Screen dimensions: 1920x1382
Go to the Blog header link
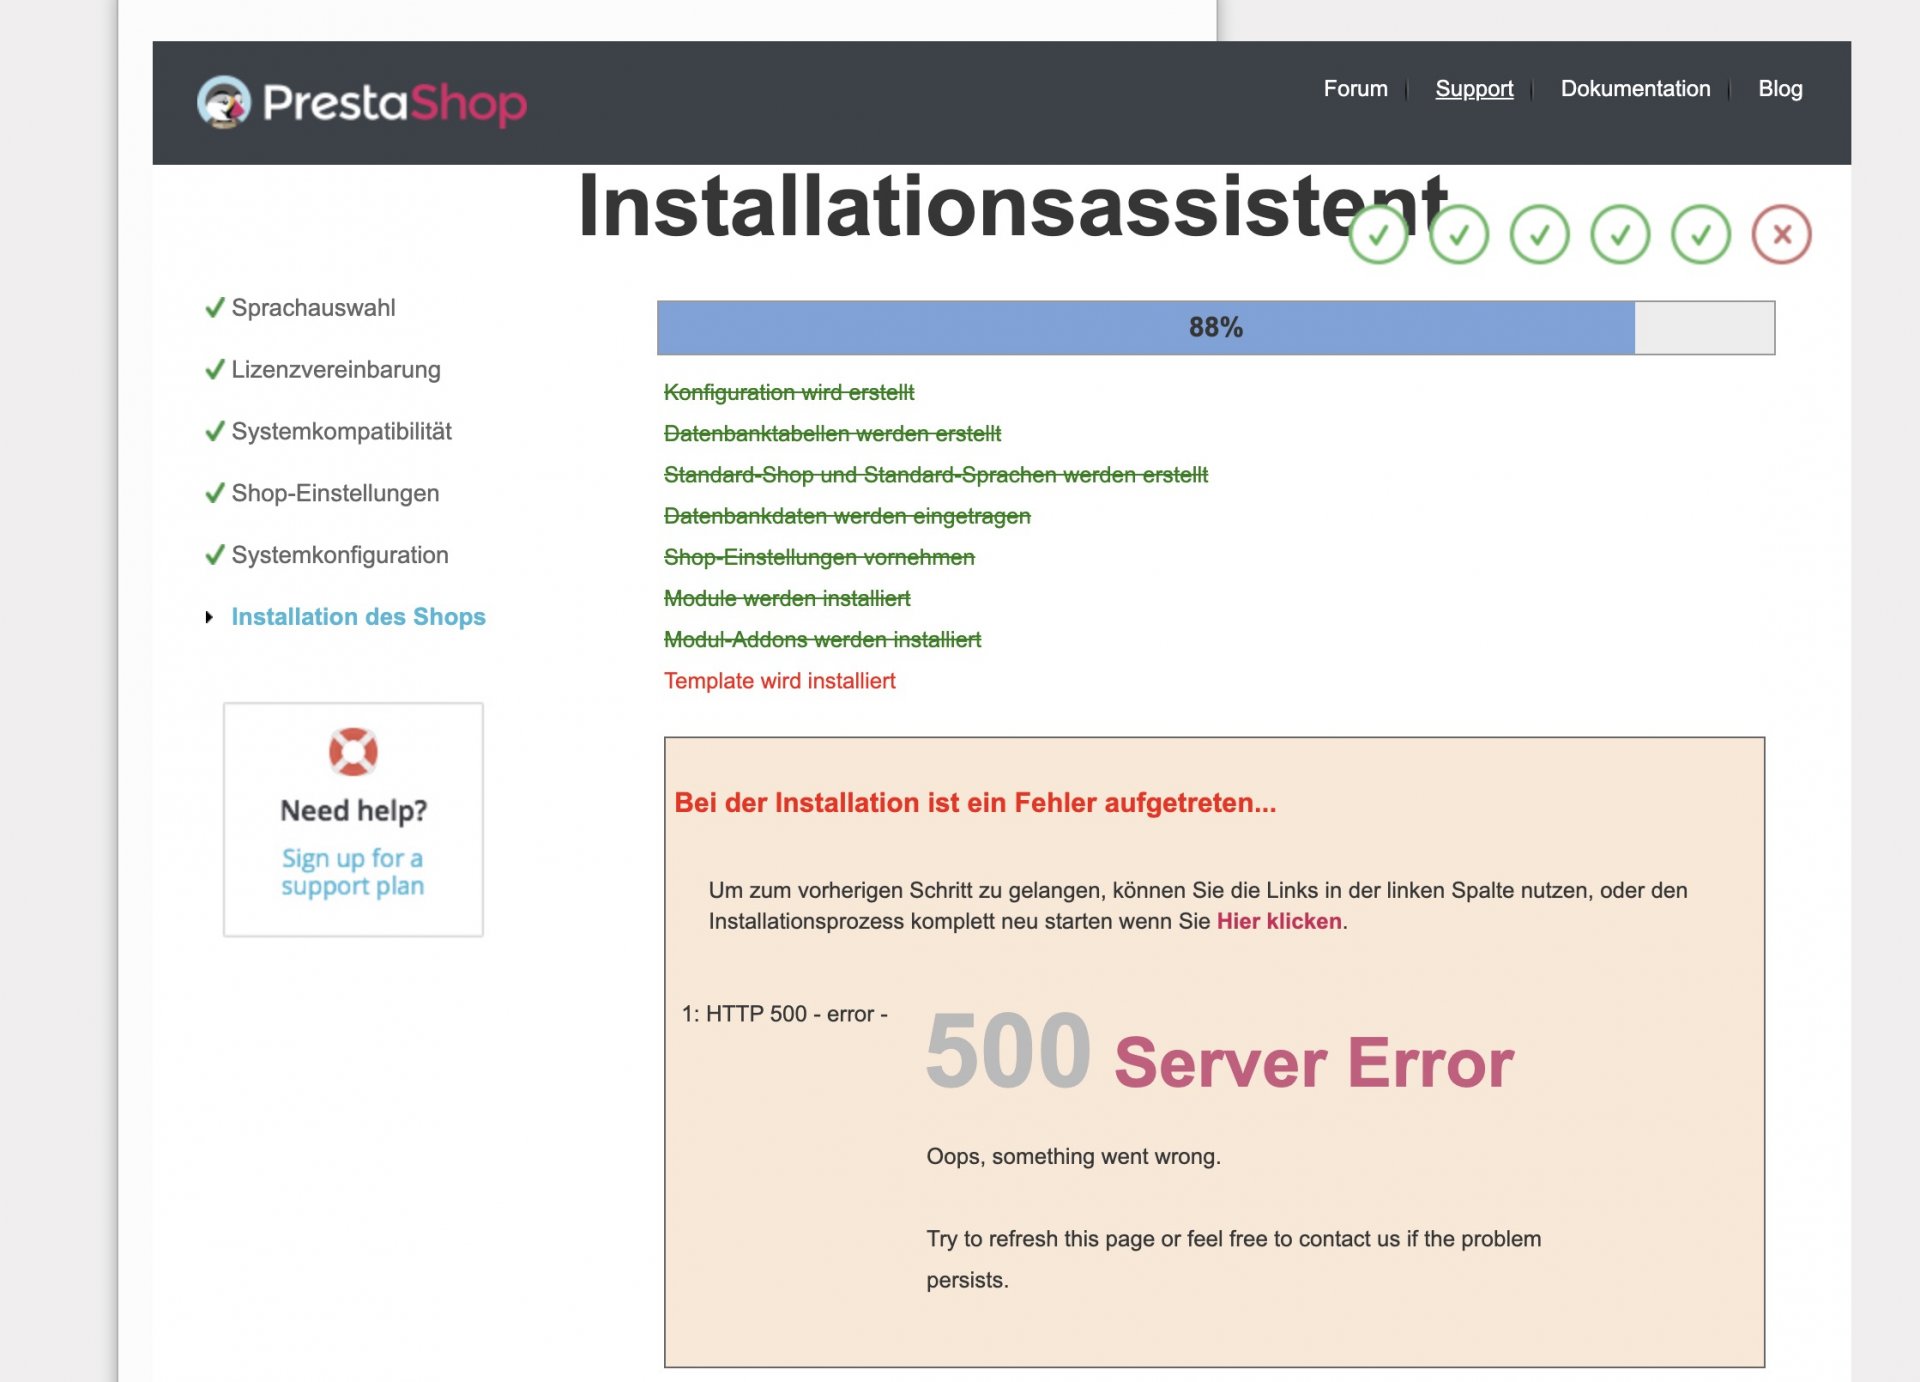click(1779, 89)
